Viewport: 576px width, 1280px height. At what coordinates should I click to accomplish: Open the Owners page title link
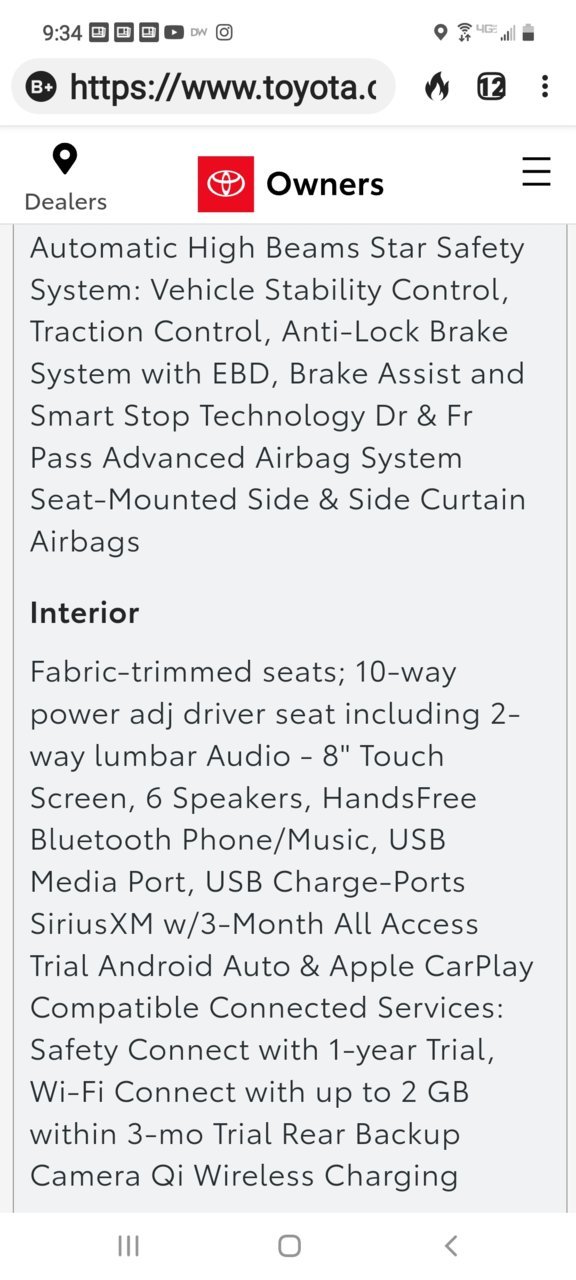325,184
